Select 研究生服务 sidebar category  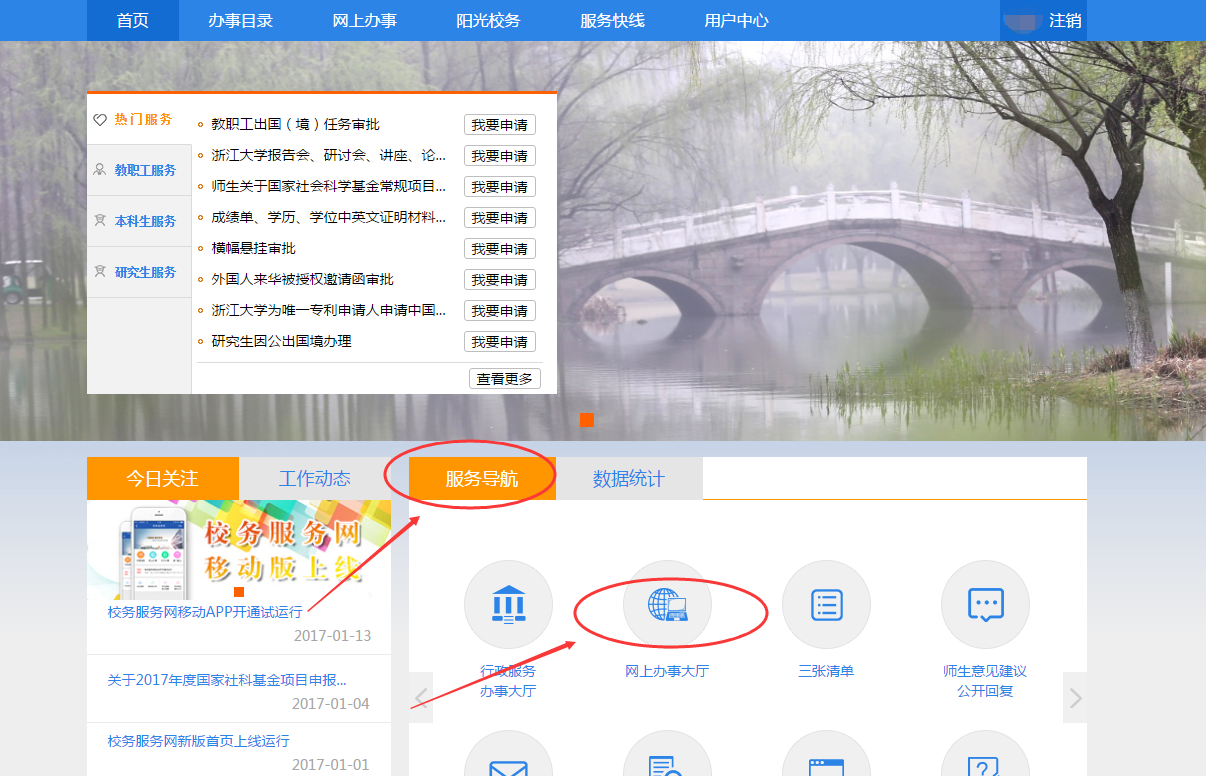[139, 273]
